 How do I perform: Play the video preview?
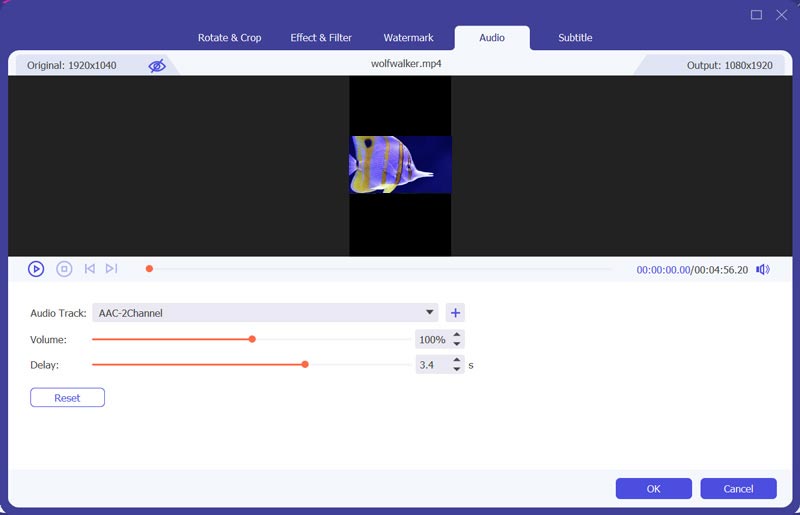[36, 269]
